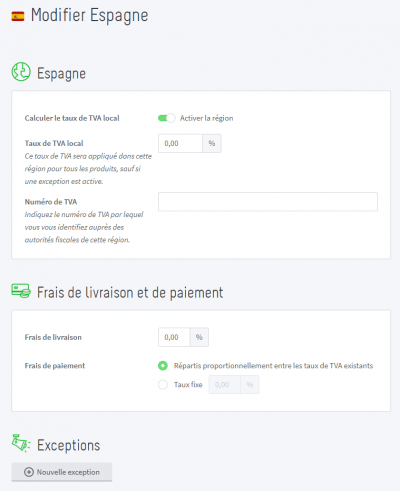
Task: Click the Exceptions section icon
Action: [21, 443]
